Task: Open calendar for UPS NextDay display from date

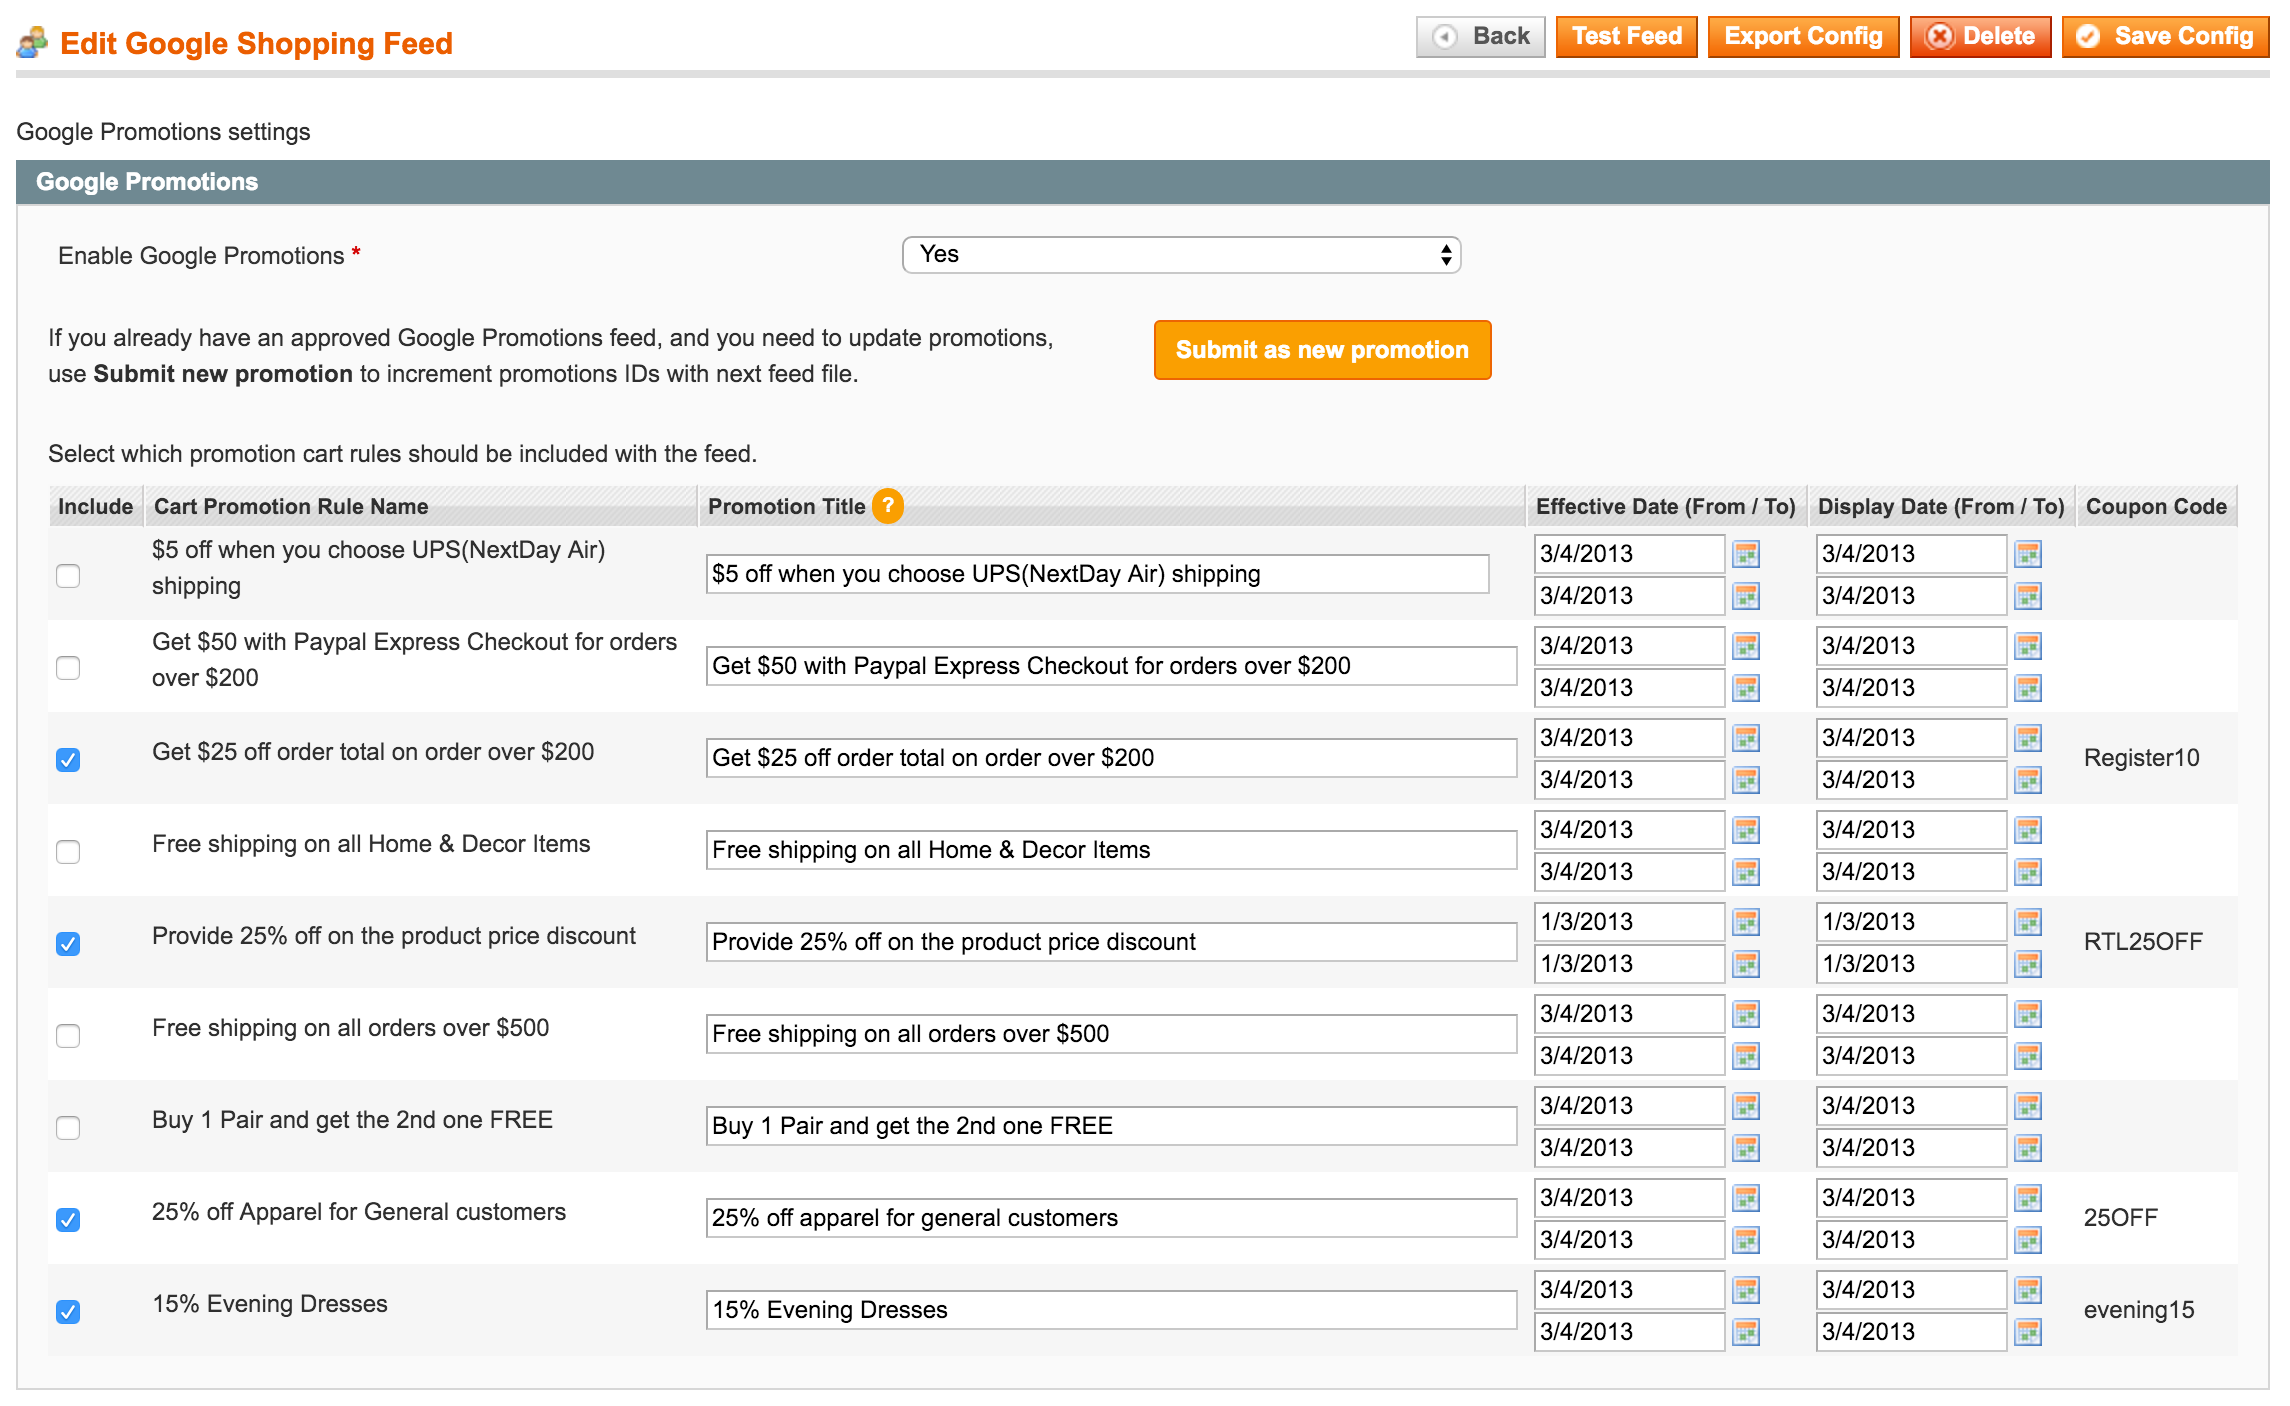Action: [2028, 554]
